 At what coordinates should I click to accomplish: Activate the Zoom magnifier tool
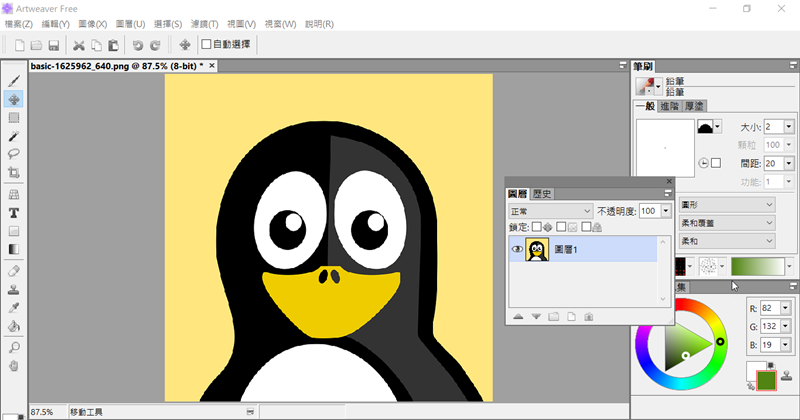14,347
